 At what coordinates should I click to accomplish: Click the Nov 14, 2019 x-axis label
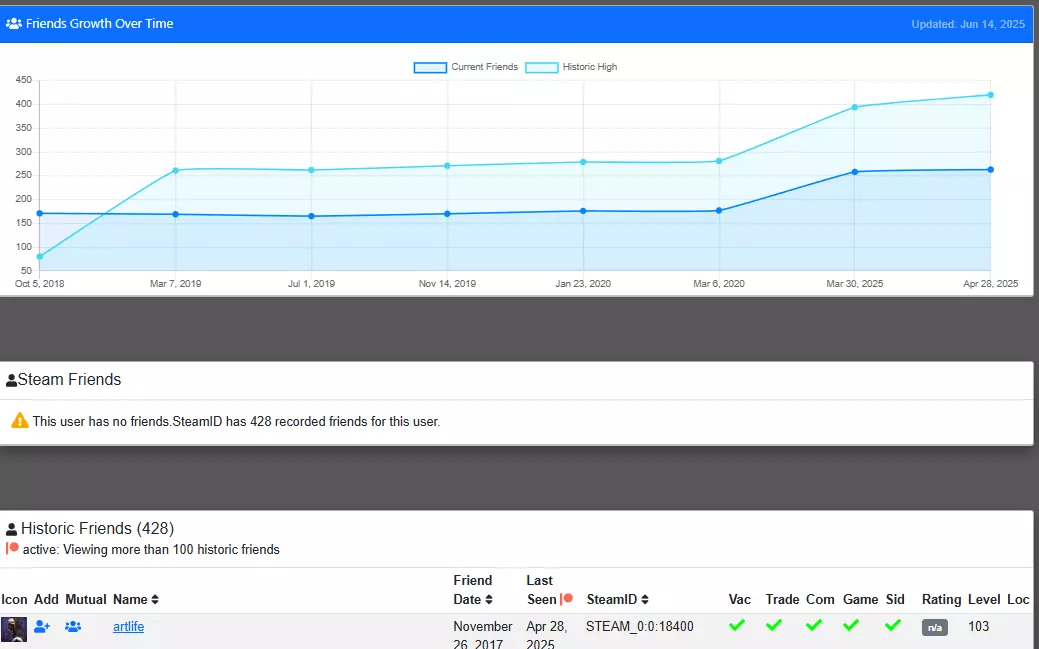point(447,284)
